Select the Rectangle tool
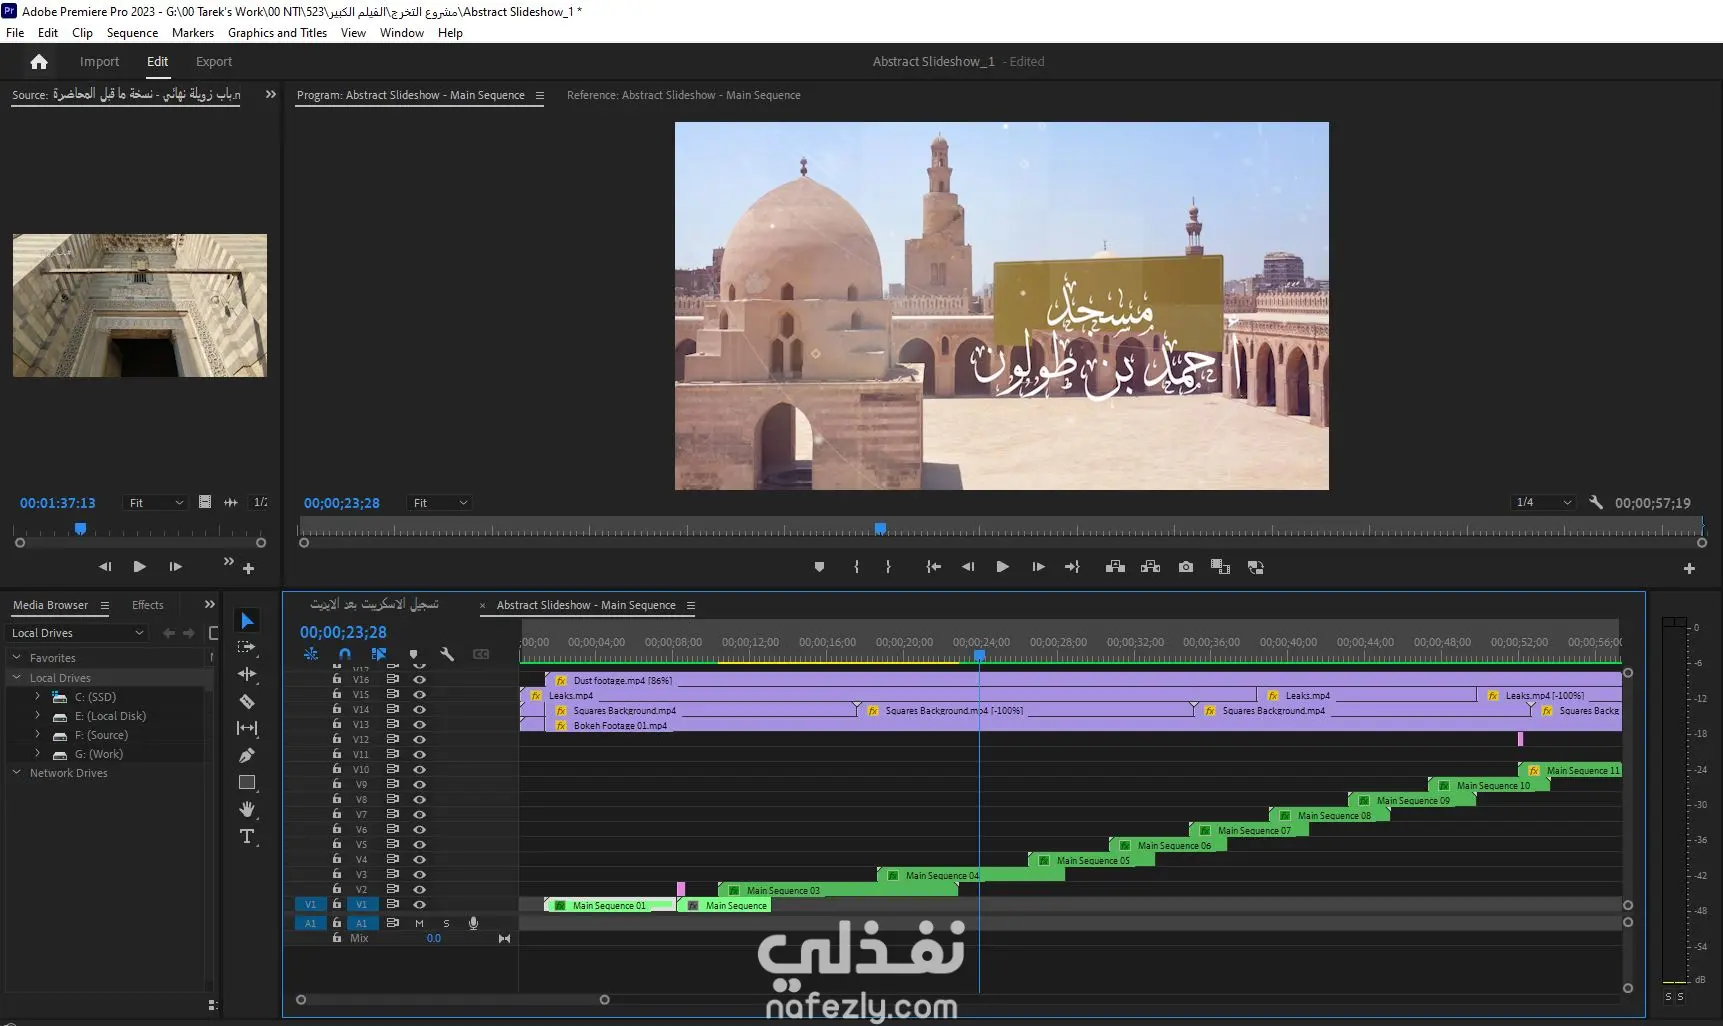1723x1026 pixels. (247, 782)
